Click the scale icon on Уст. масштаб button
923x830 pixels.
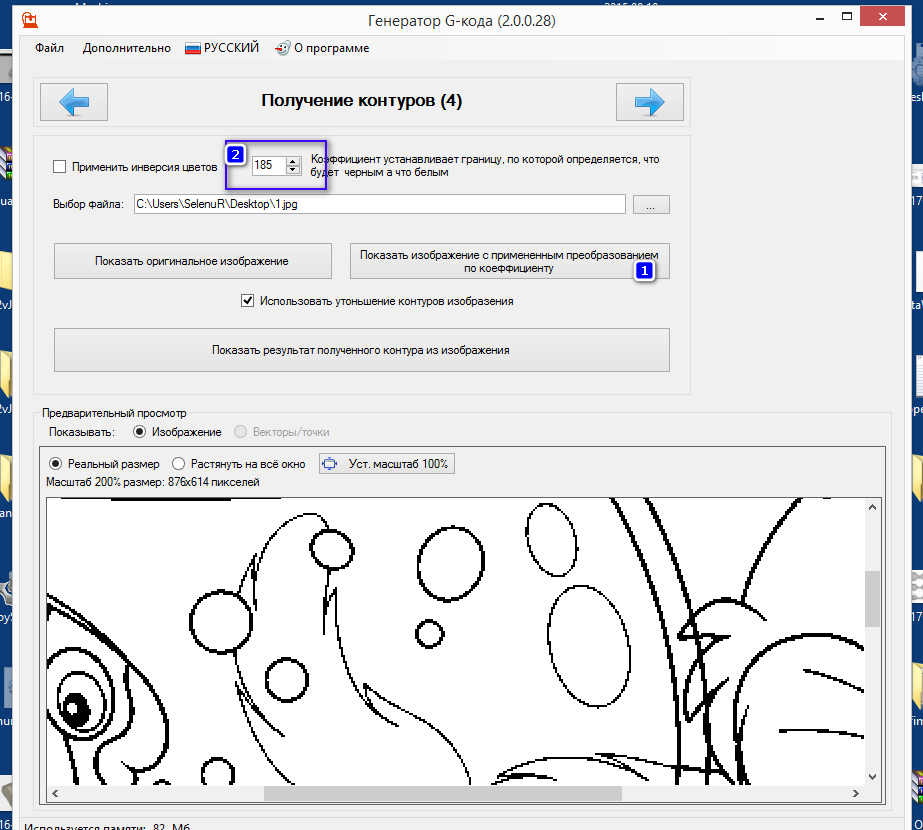pyautogui.click(x=330, y=464)
